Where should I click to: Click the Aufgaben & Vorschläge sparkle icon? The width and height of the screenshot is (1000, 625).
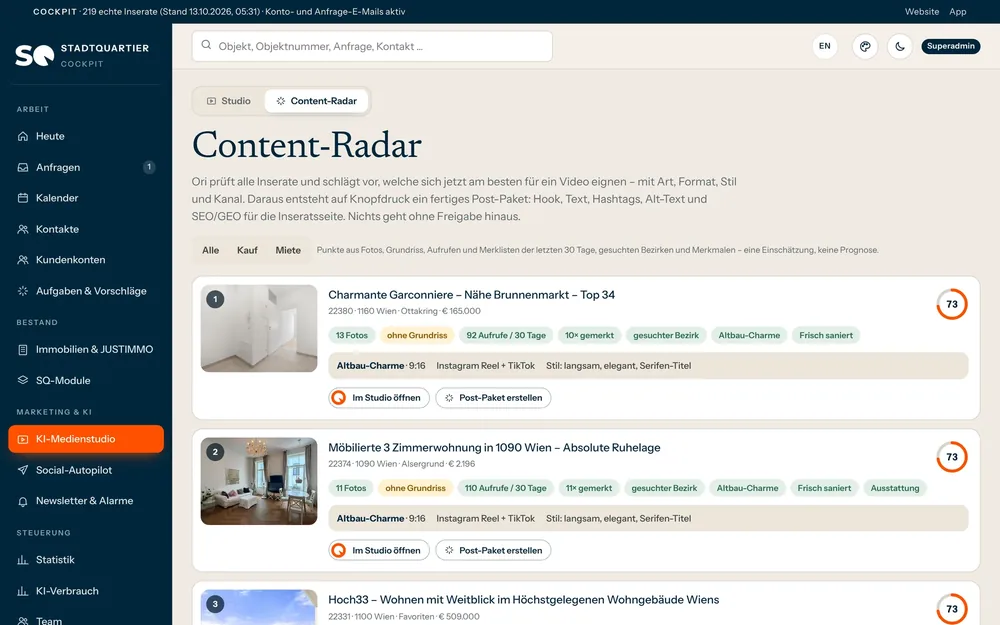(23, 291)
